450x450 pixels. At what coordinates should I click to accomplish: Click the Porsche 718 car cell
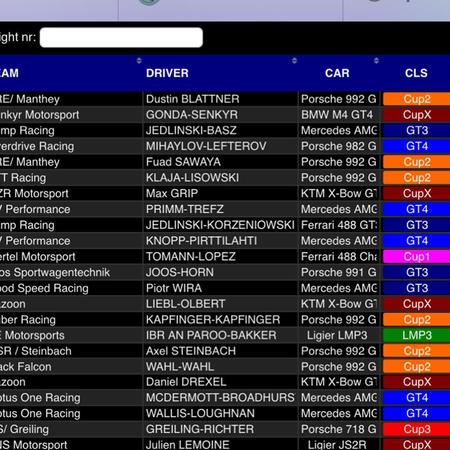pos(339,429)
